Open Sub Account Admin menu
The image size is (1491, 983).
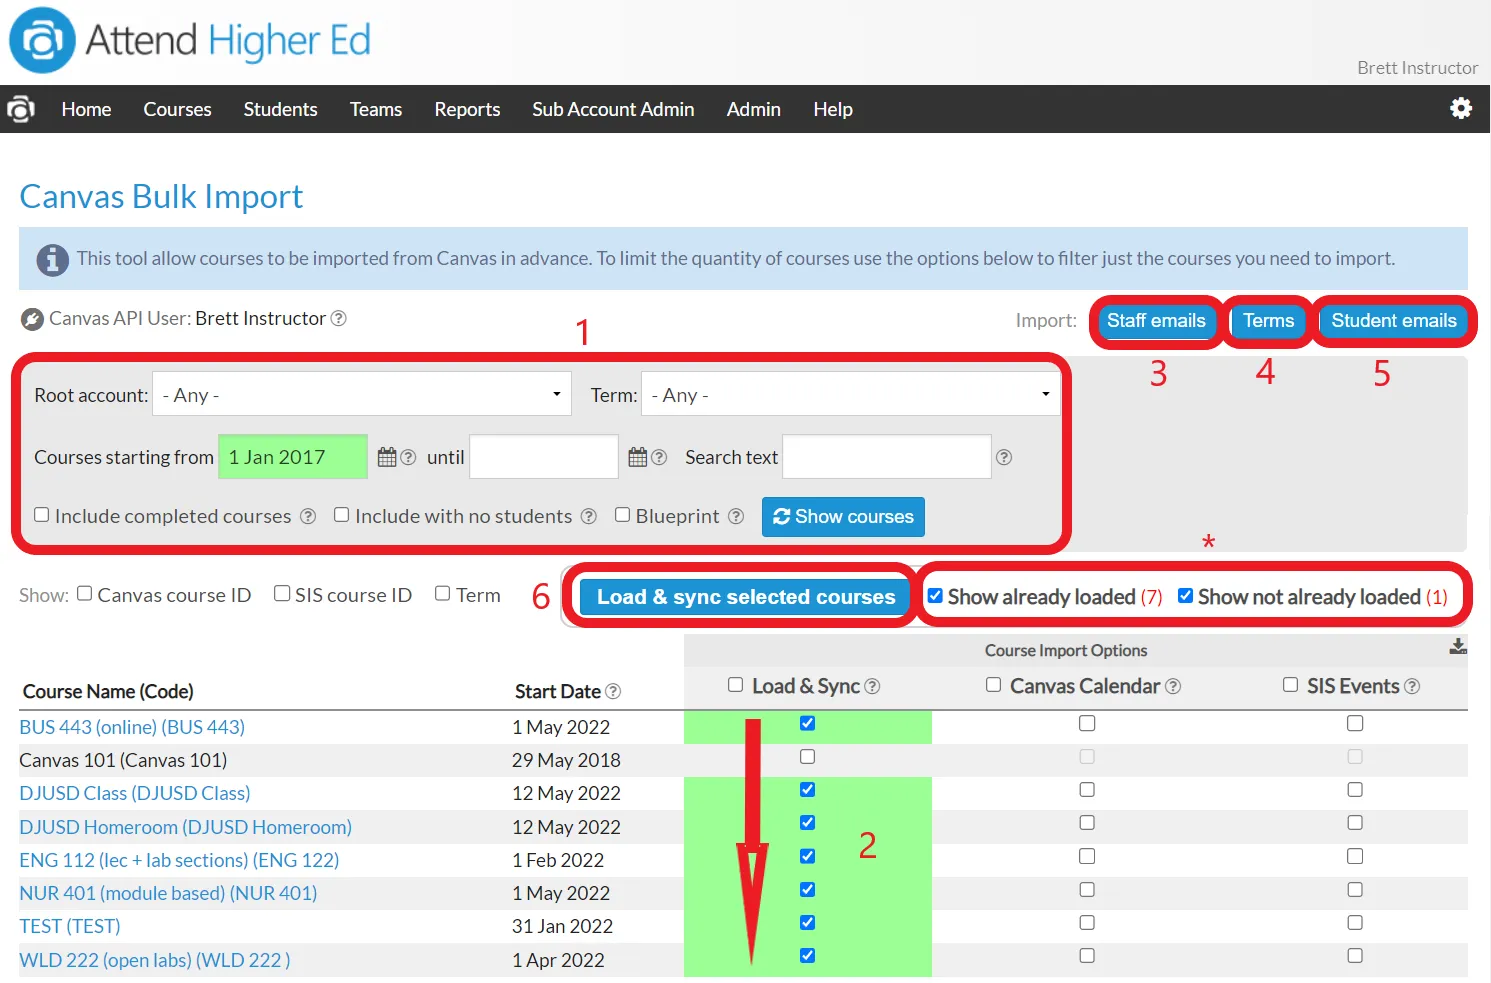[x=613, y=109]
